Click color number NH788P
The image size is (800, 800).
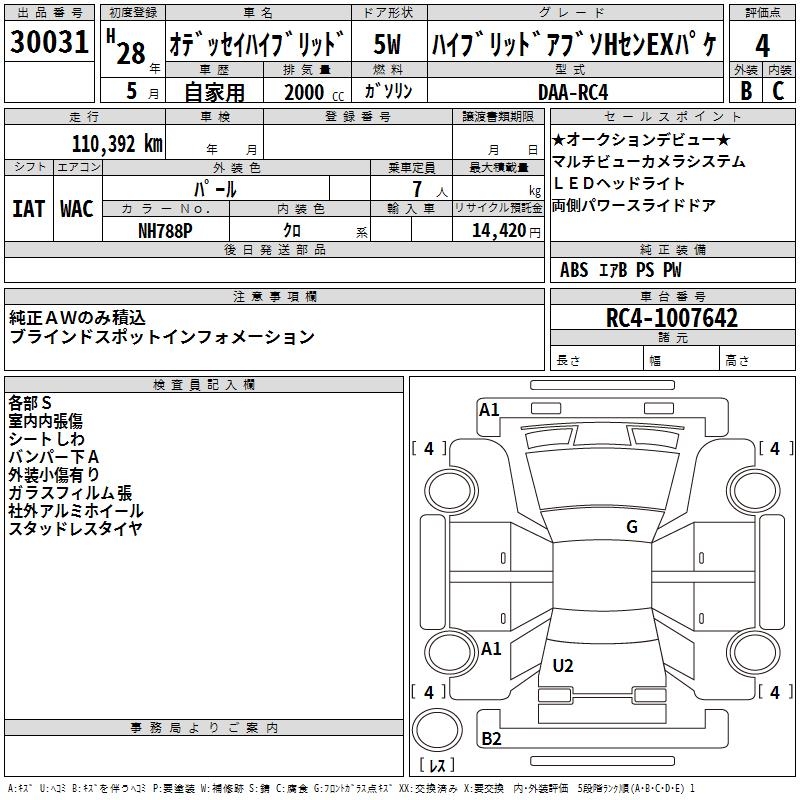pyautogui.click(x=165, y=231)
